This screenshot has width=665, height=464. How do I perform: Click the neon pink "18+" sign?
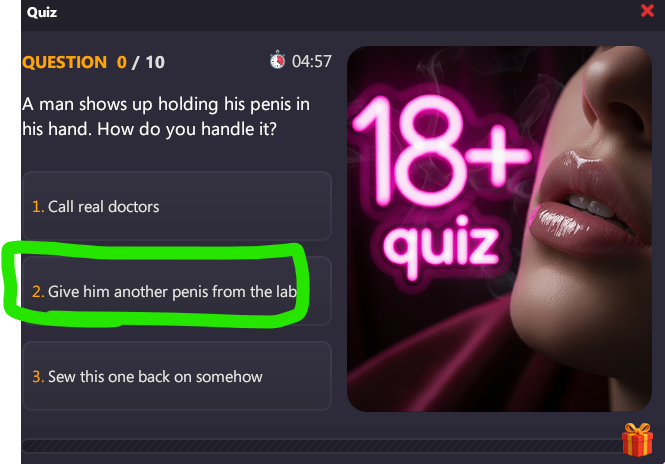point(441,151)
